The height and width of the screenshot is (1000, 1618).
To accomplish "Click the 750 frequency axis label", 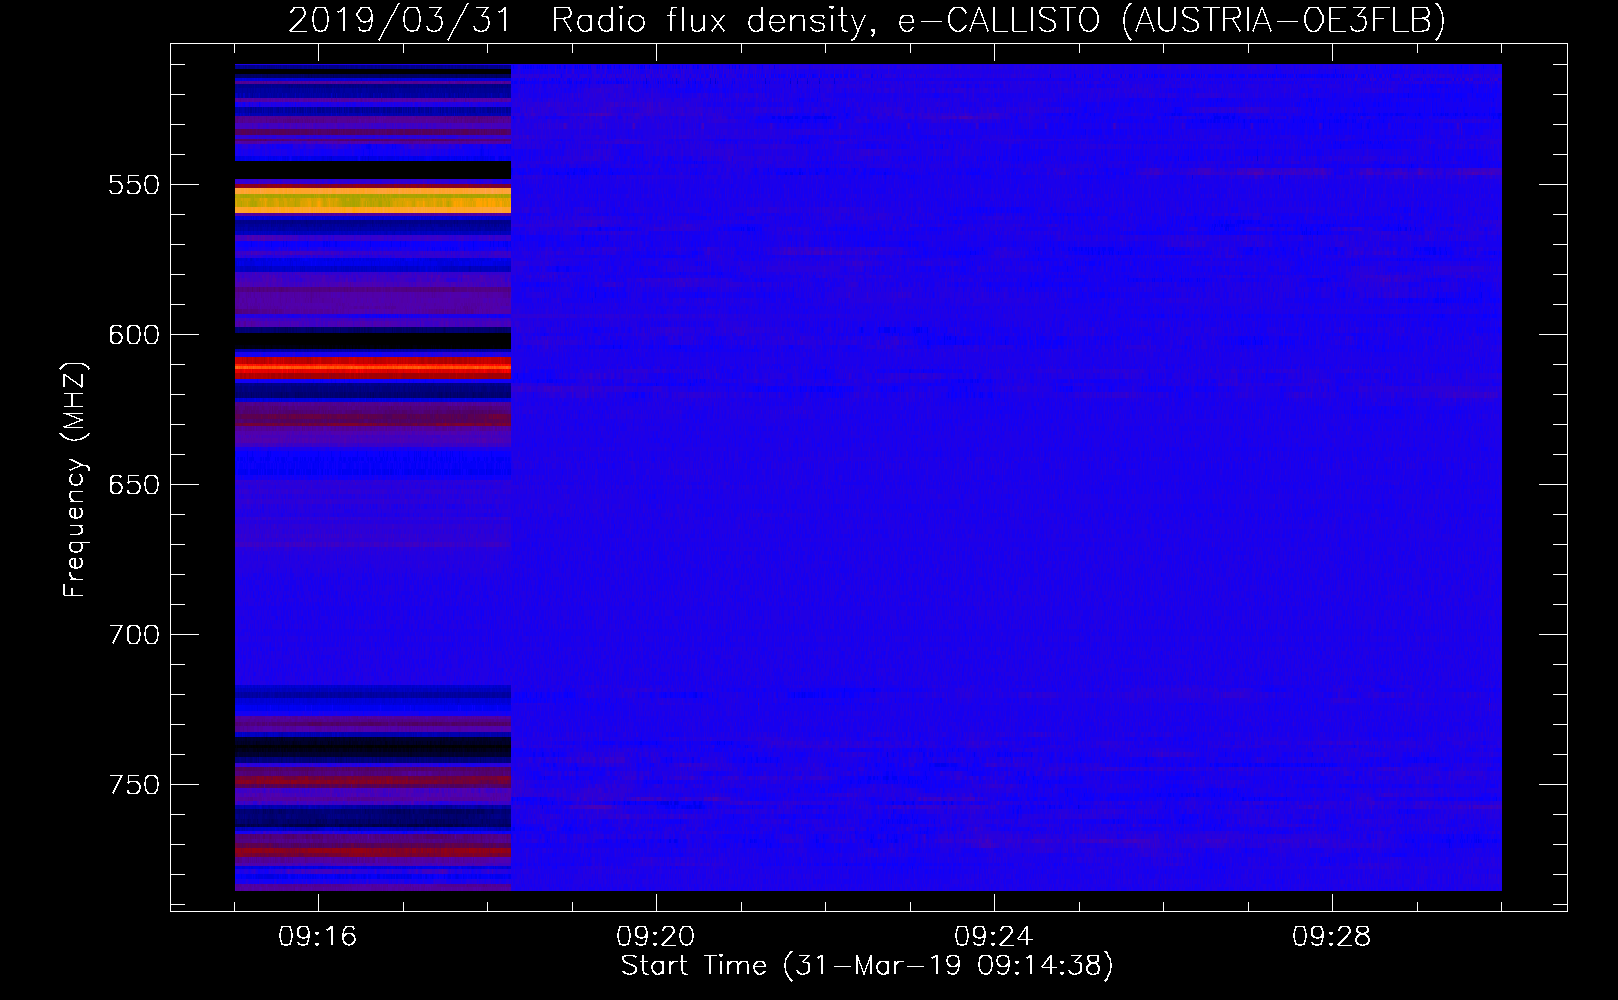I will [x=134, y=785].
